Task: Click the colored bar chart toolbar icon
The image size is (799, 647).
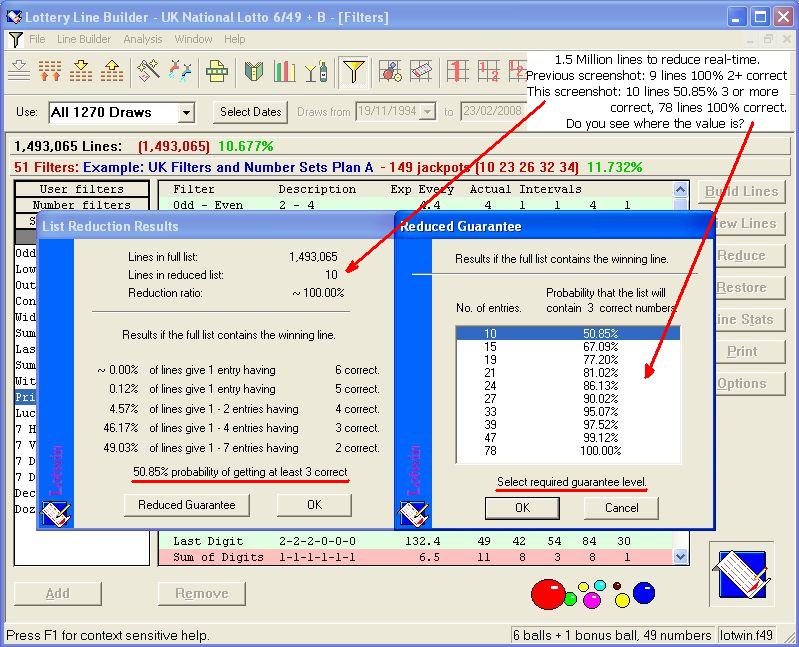Action: (x=285, y=71)
